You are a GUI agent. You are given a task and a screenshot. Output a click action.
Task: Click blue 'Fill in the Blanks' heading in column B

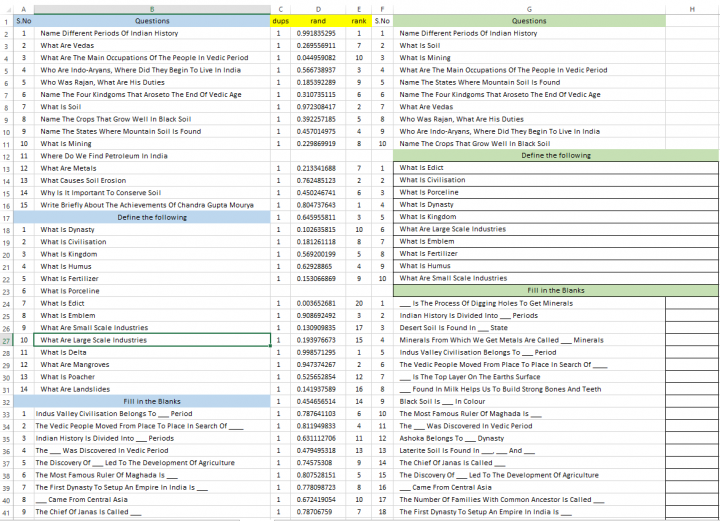(x=152, y=400)
